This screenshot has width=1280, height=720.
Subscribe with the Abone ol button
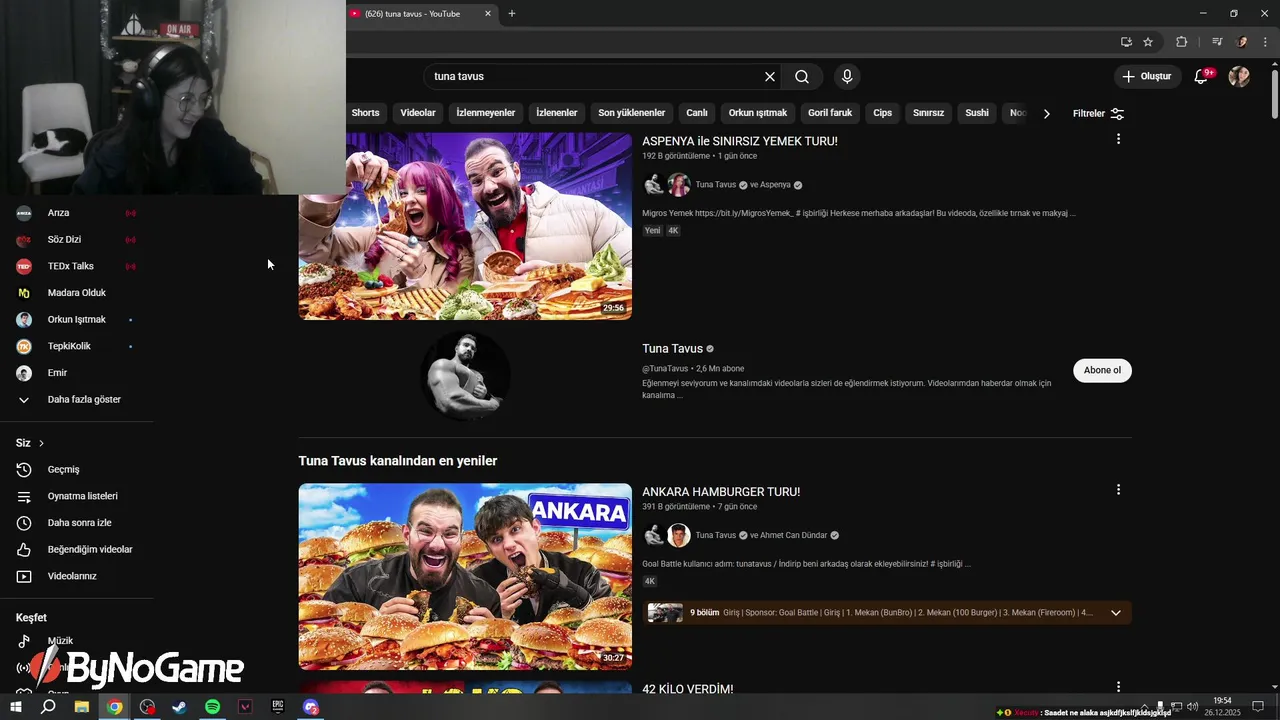click(x=1102, y=370)
